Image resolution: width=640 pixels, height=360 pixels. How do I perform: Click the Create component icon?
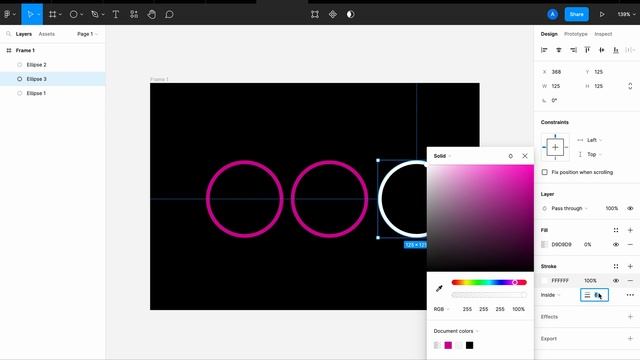333,14
